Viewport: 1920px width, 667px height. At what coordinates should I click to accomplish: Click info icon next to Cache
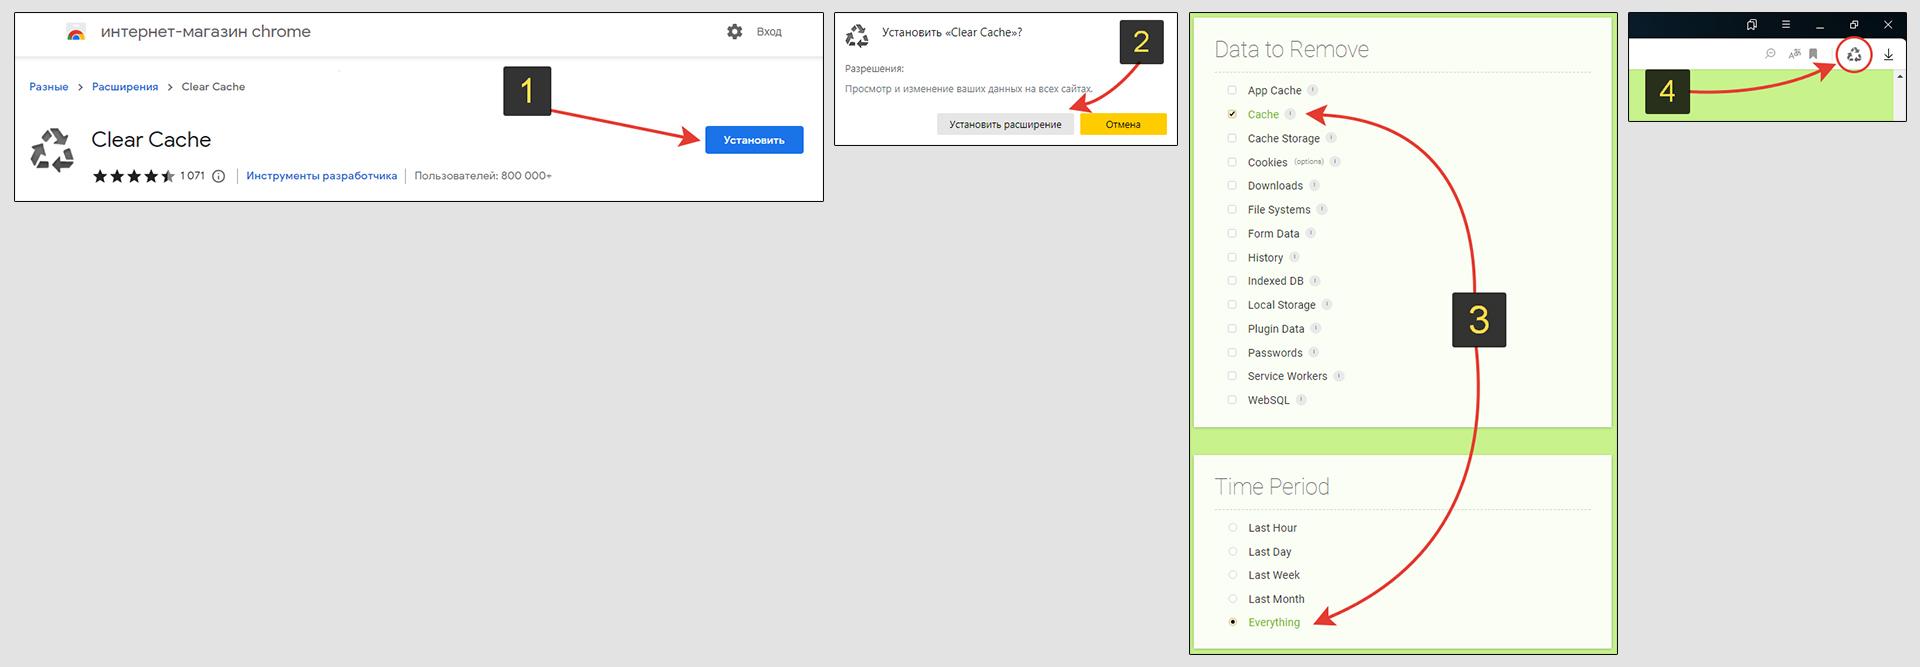pos(1290,114)
